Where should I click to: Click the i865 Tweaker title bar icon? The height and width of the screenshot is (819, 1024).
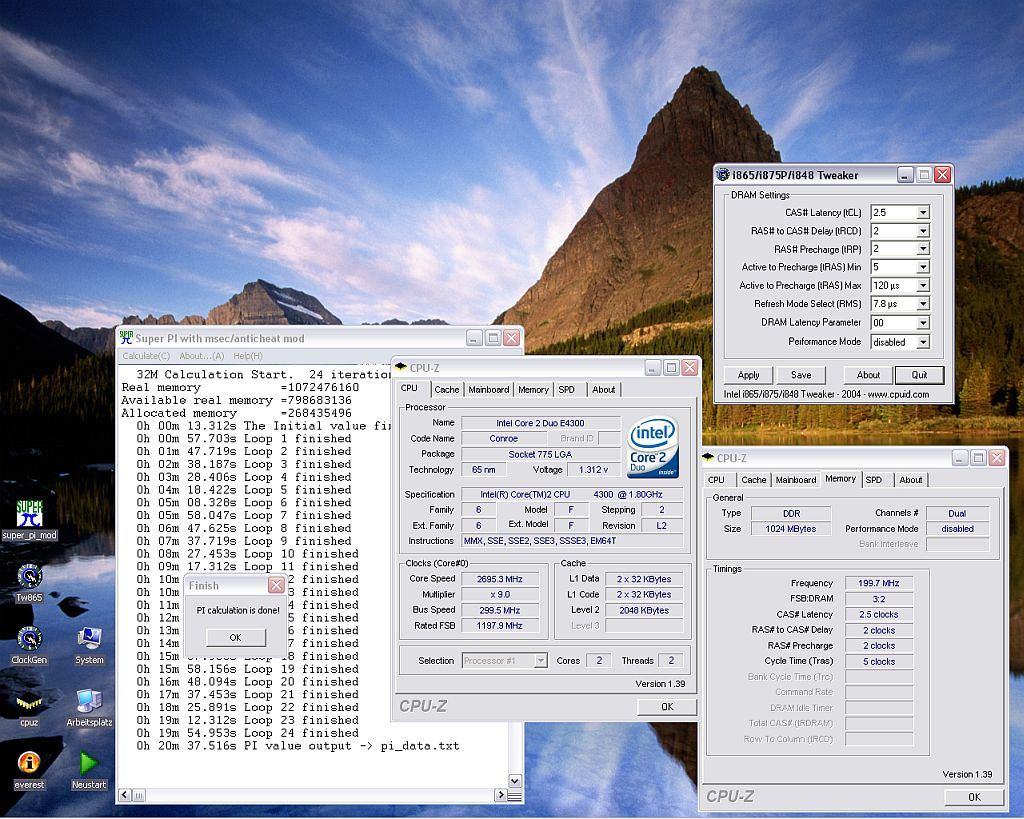[x=723, y=174]
